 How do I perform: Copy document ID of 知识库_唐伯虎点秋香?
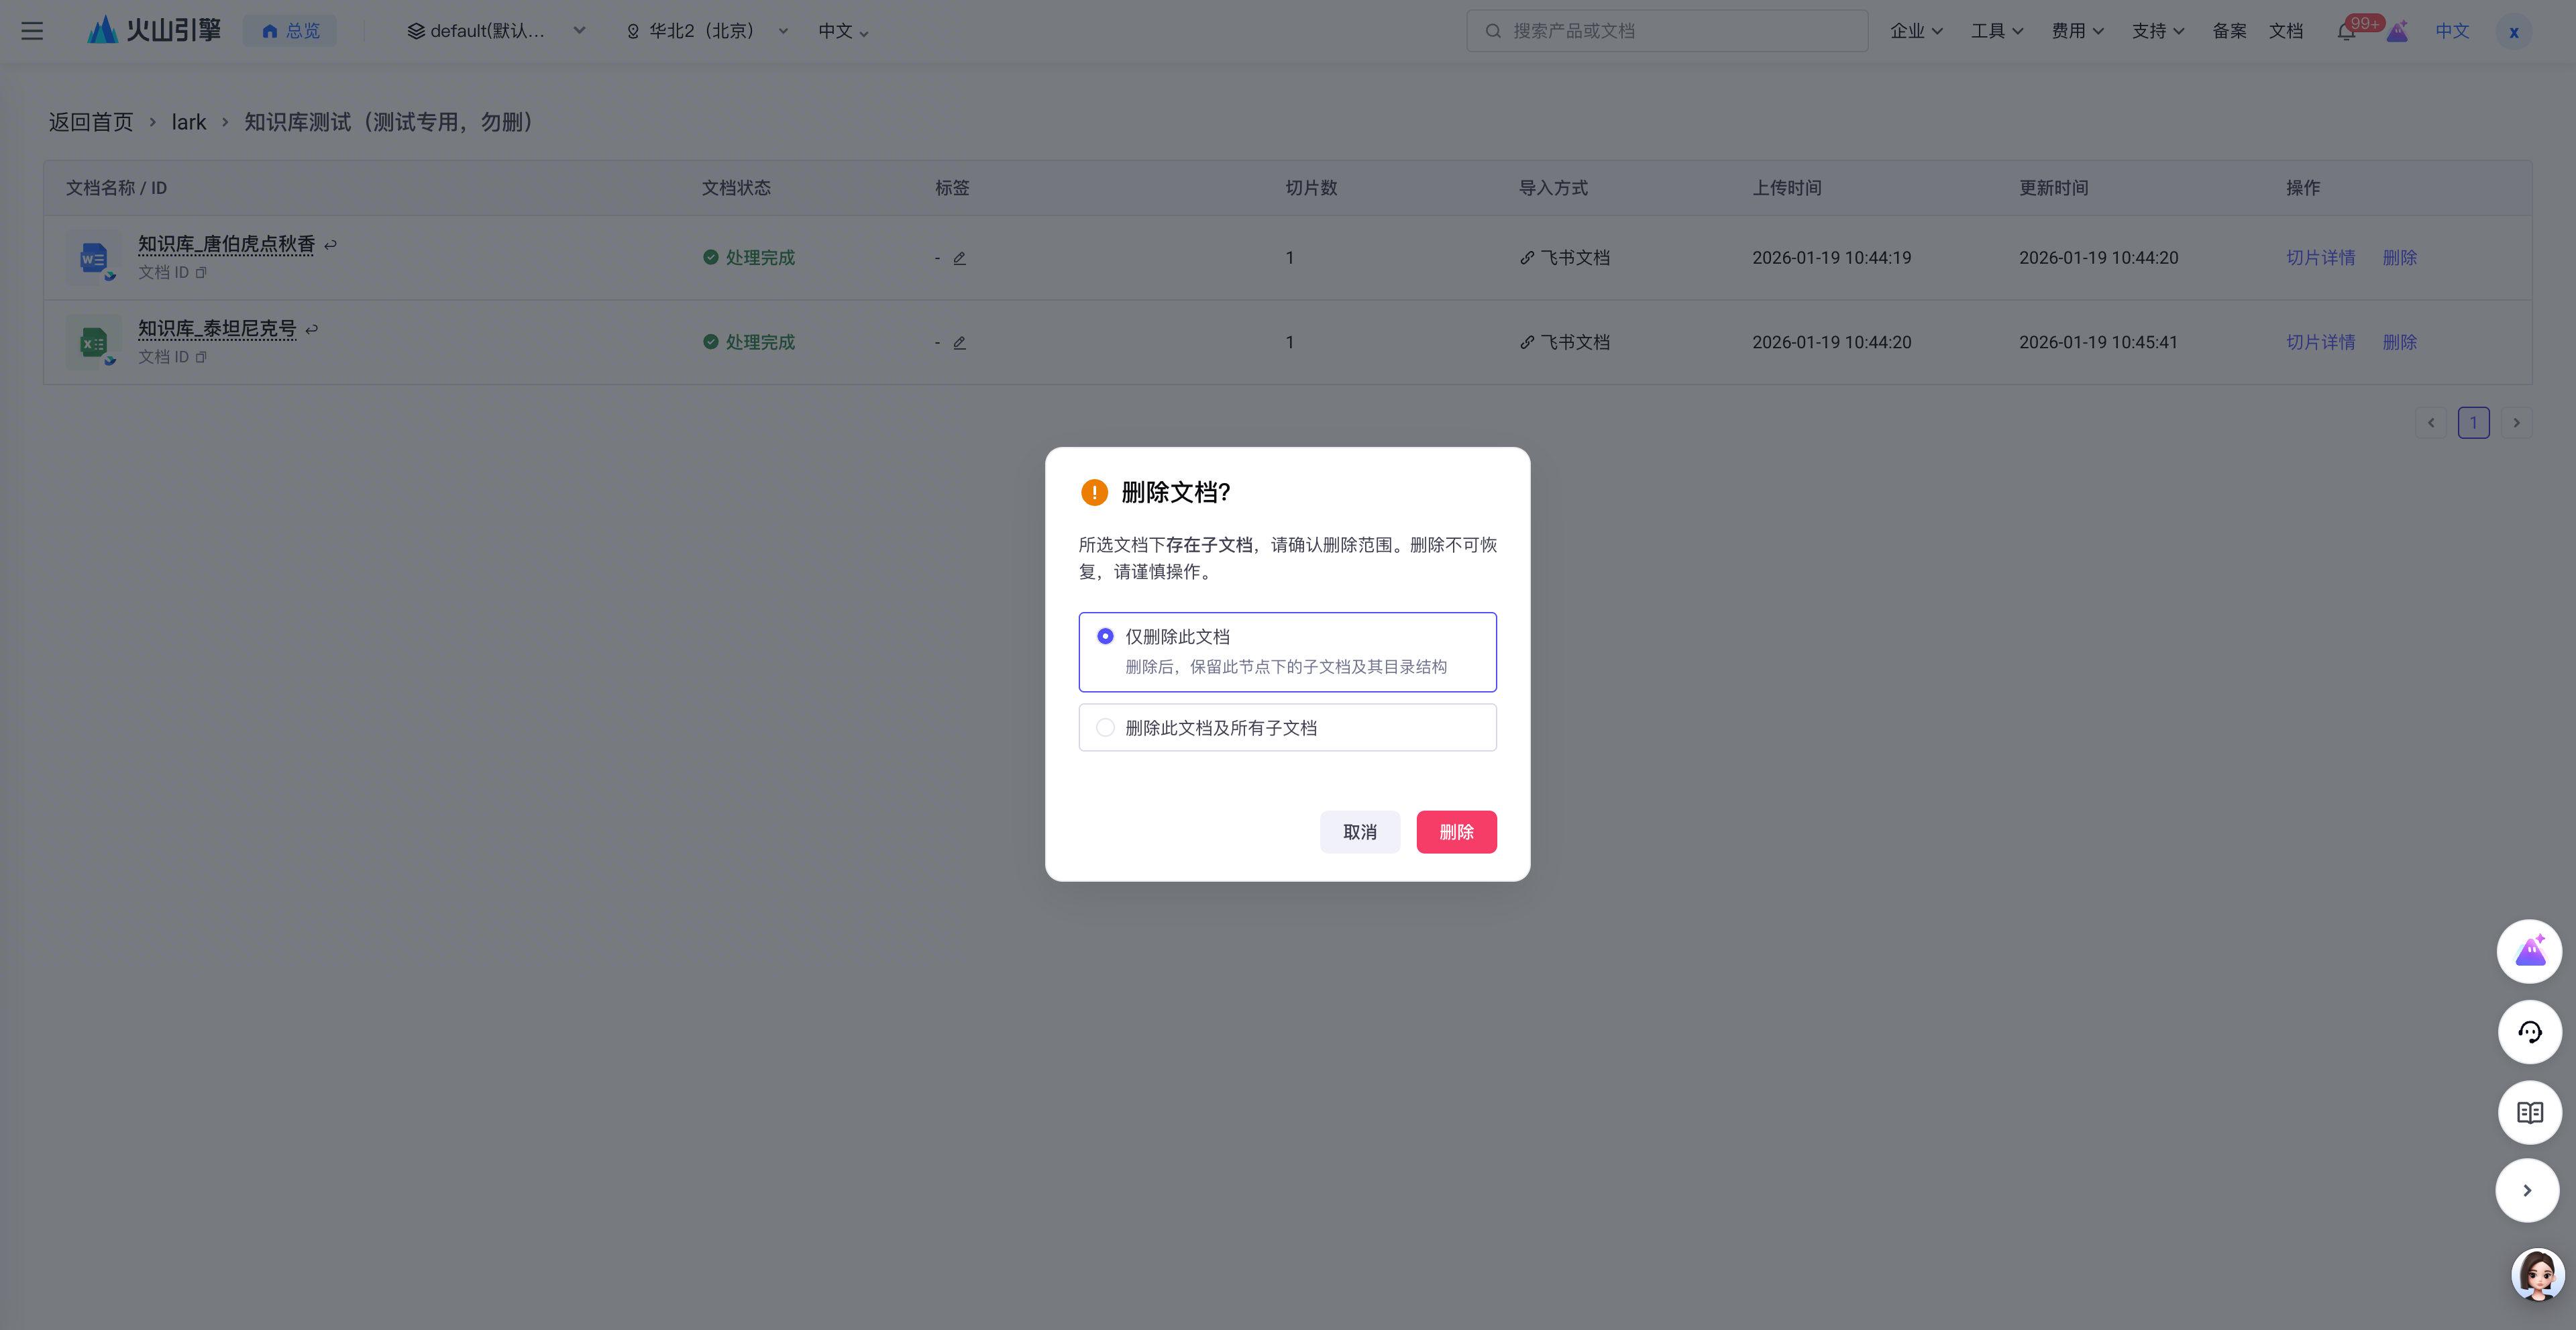201,272
